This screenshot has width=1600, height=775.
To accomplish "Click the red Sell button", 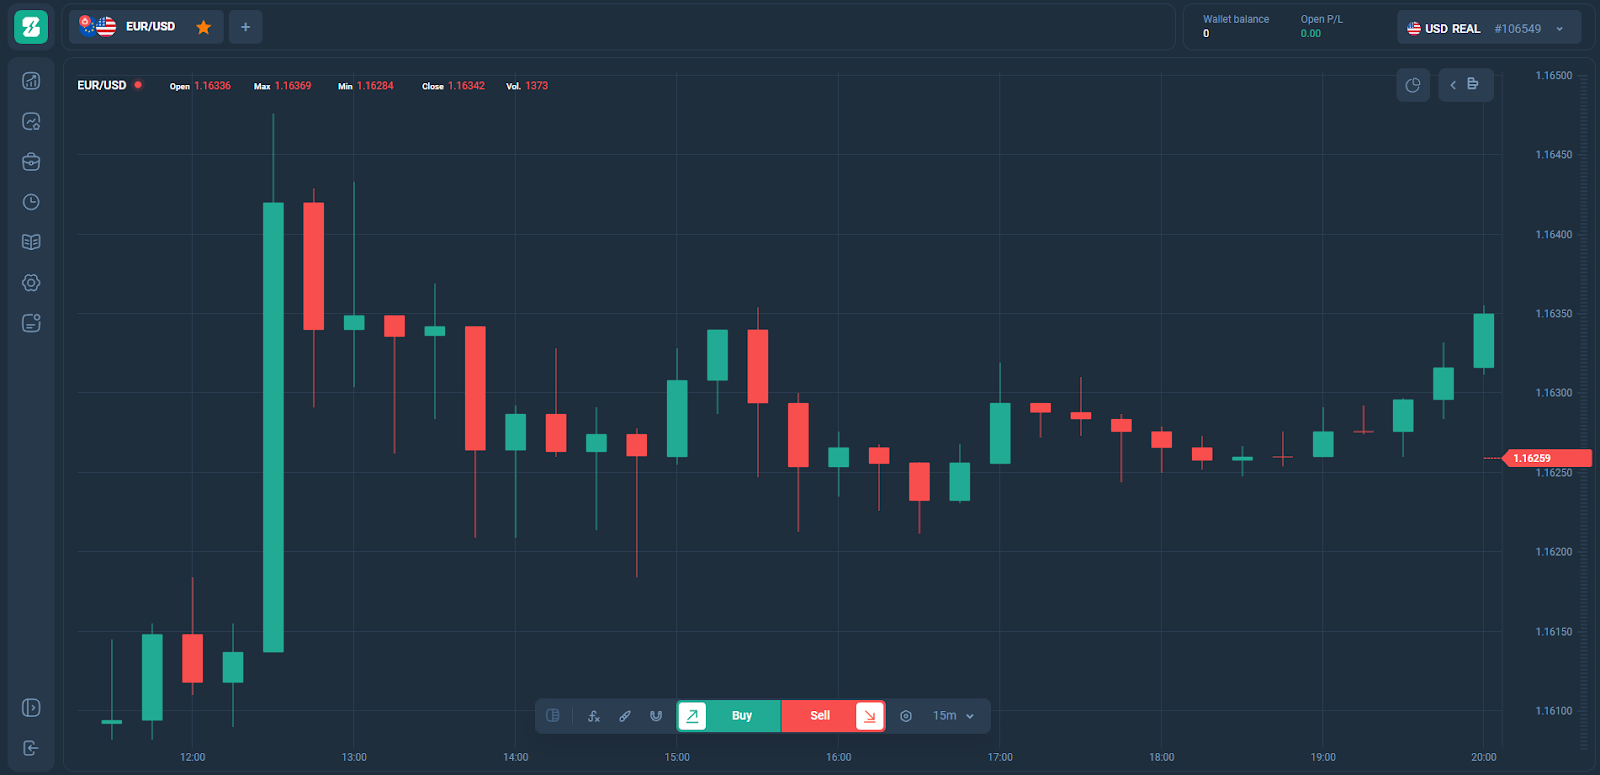I will [x=820, y=716].
